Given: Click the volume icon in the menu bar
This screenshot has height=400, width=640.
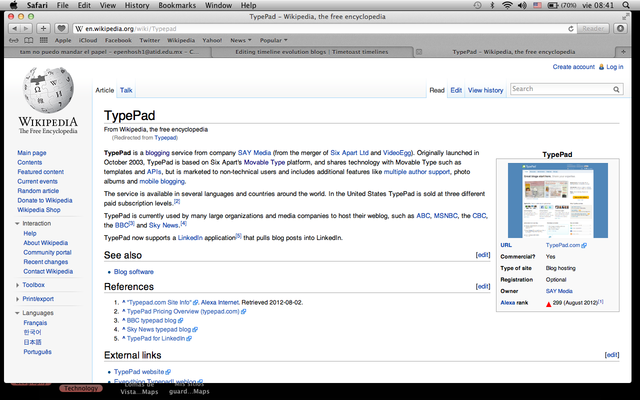Looking at the screenshot, I should [522, 5].
